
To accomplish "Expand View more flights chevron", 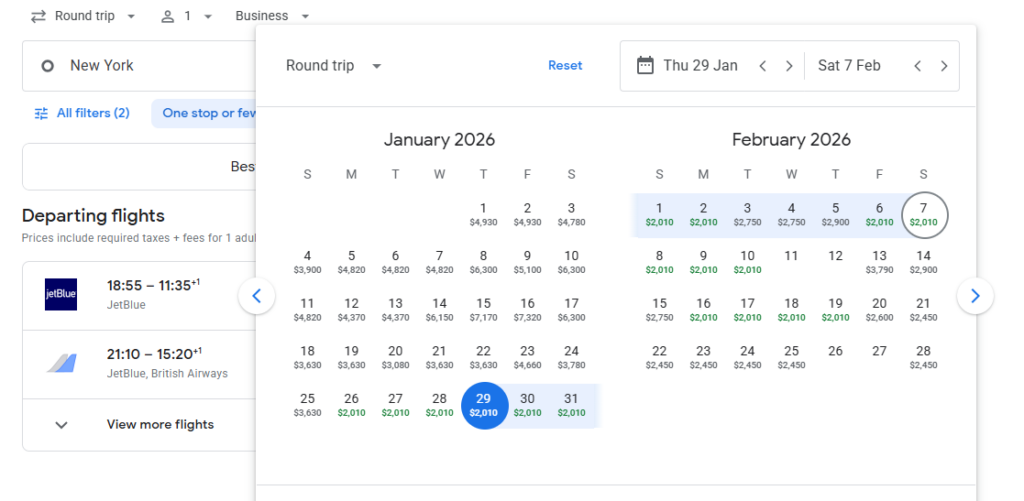I will point(61,424).
